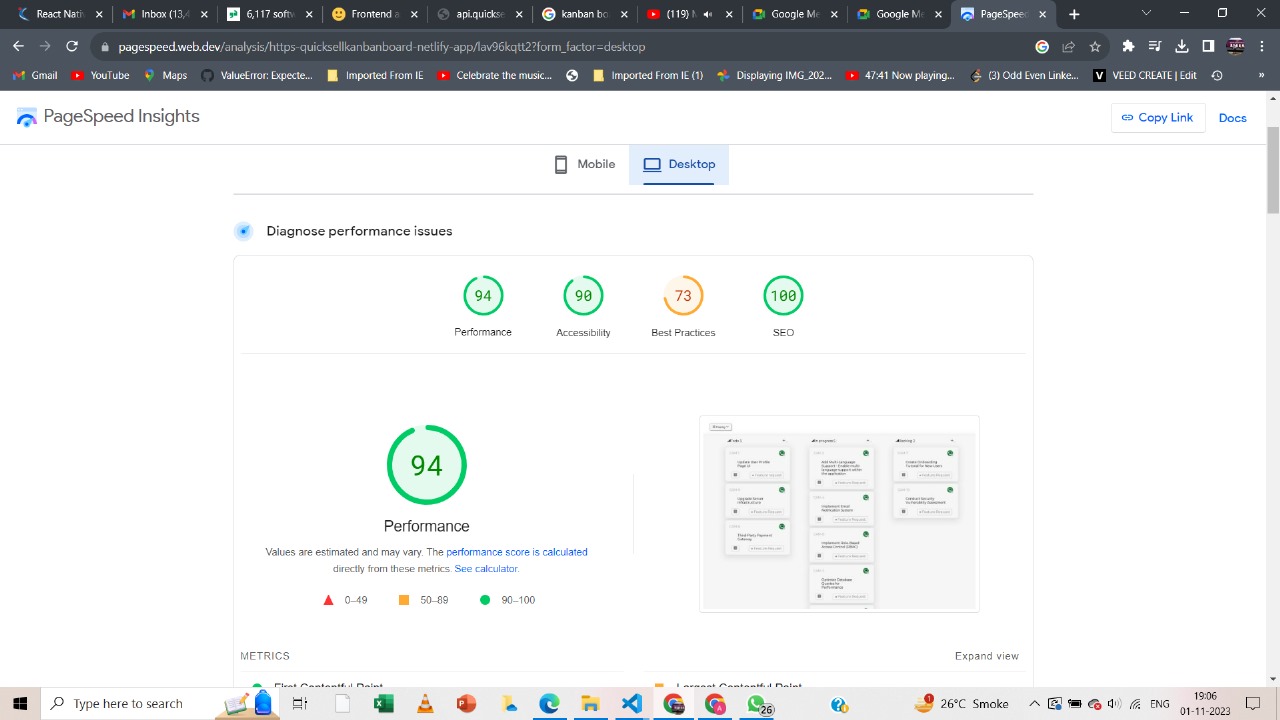The height and width of the screenshot is (720, 1280).
Task: Open VEED CREATE bookmark
Action: (x=1145, y=75)
